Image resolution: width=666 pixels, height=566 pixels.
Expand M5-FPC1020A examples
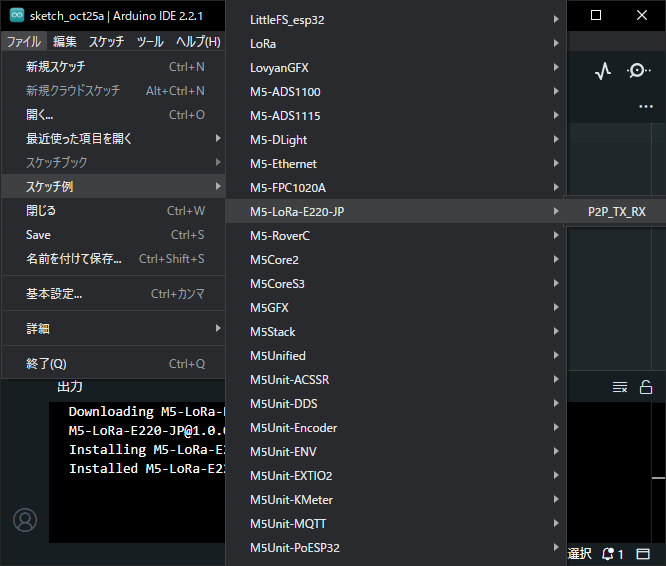(396, 188)
